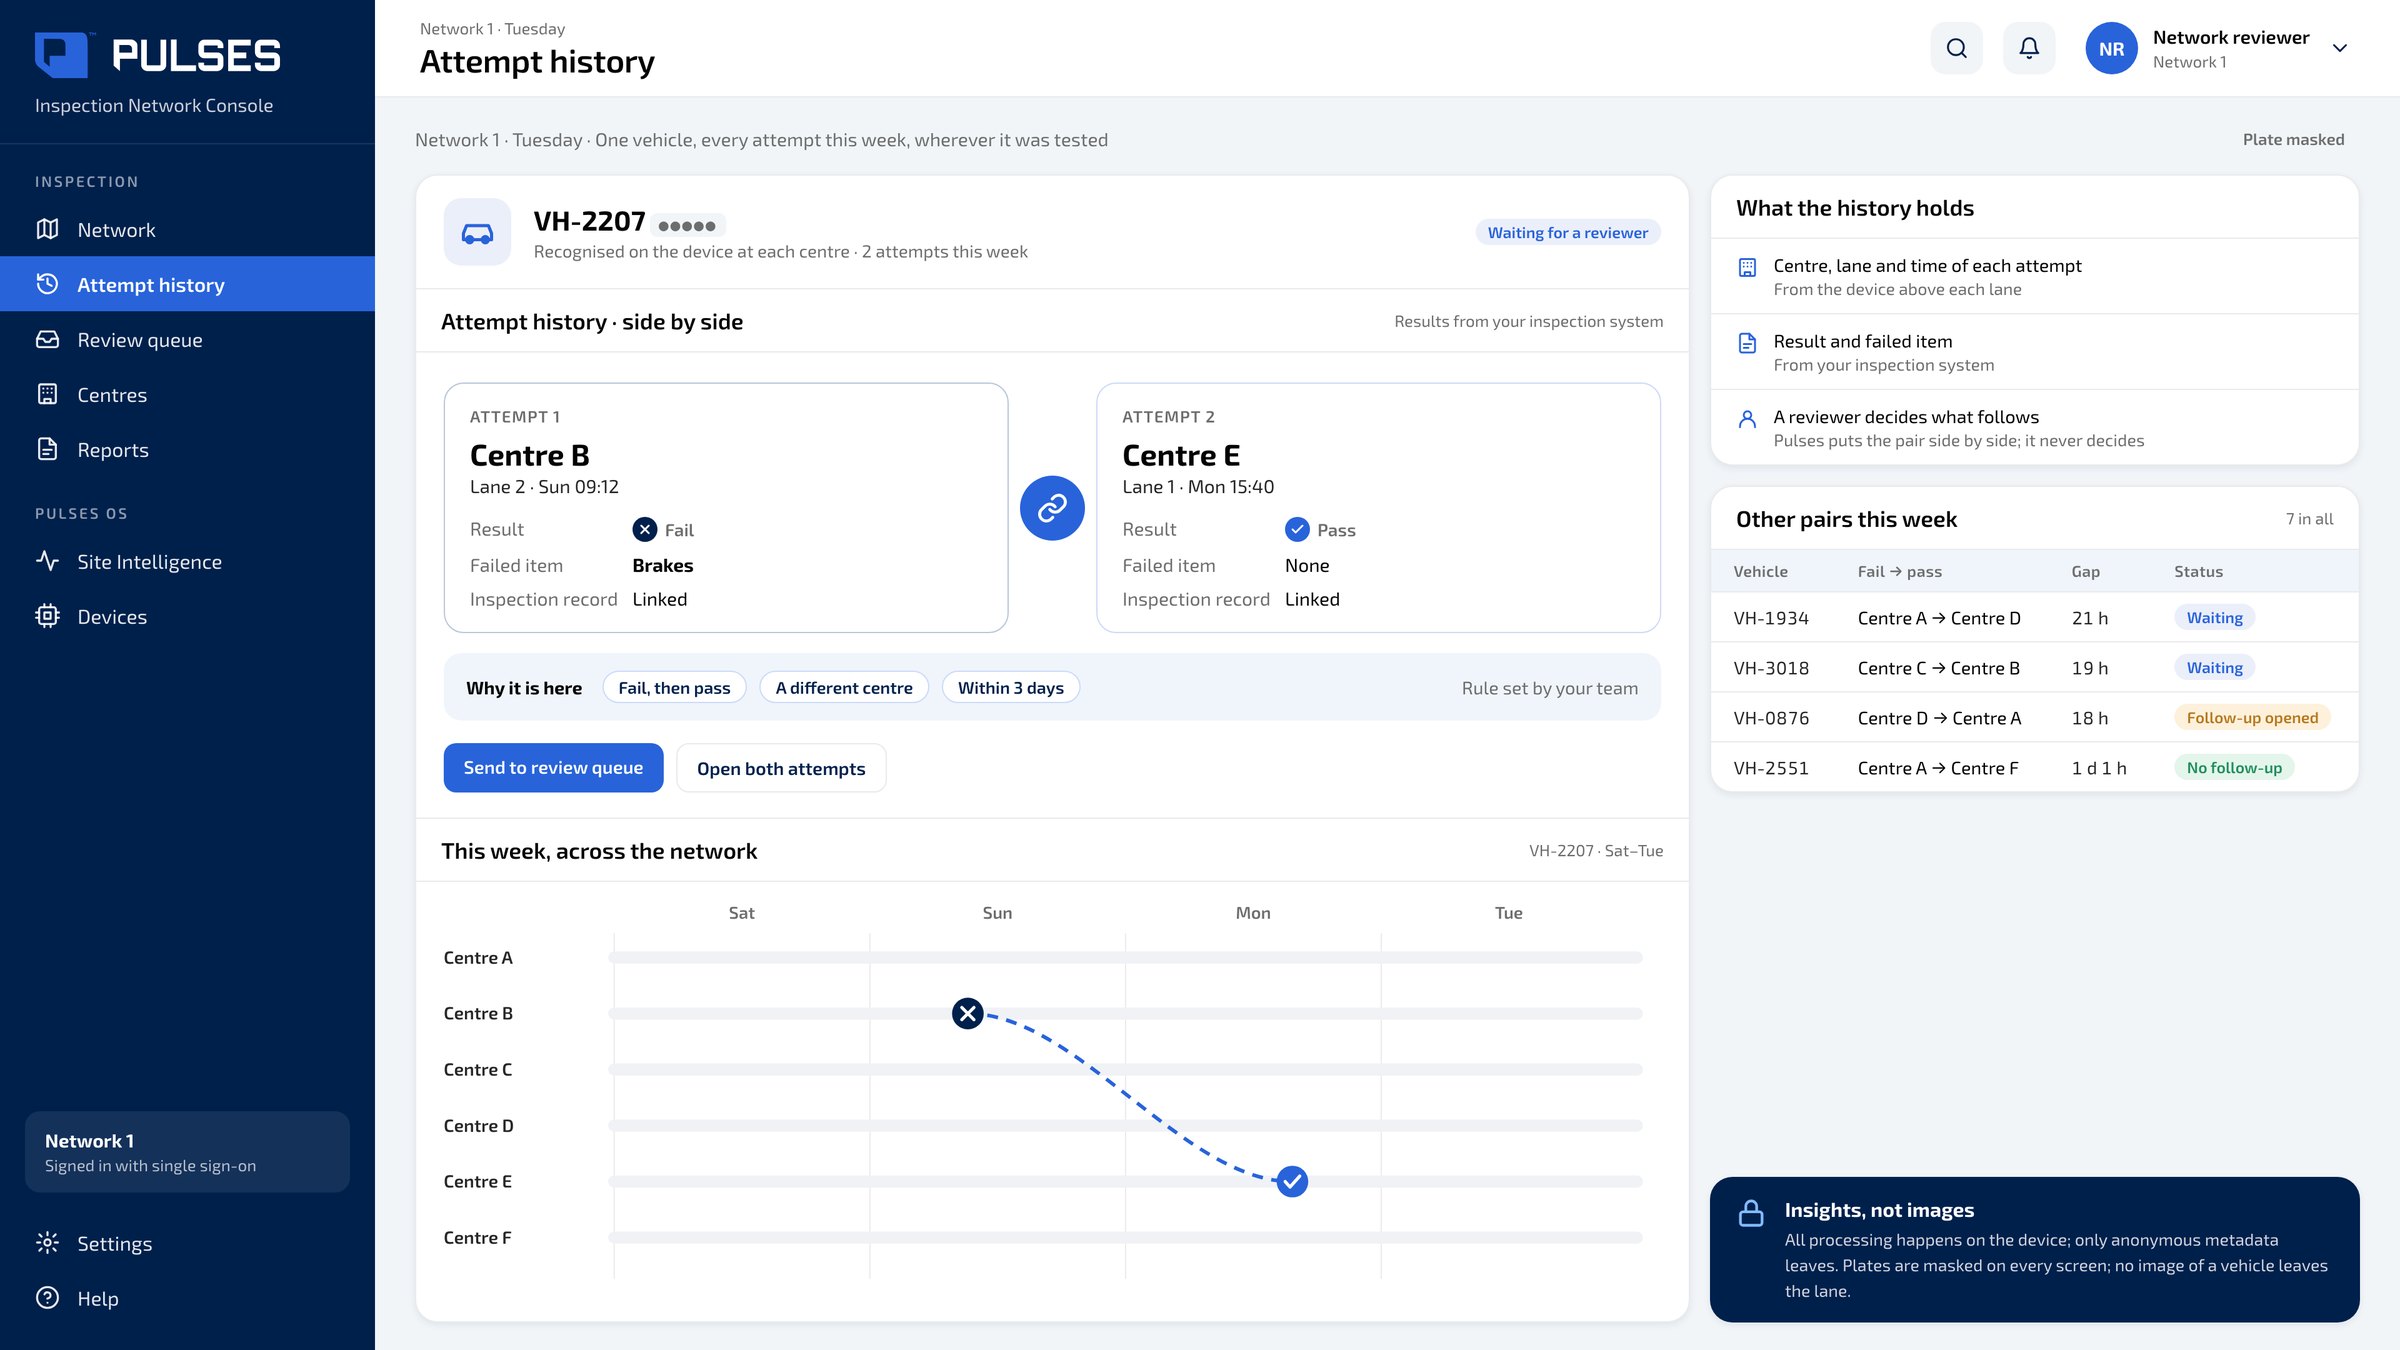This screenshot has width=2400, height=1350.
Task: Select the fail marker on Centre B timeline
Action: [x=968, y=1013]
